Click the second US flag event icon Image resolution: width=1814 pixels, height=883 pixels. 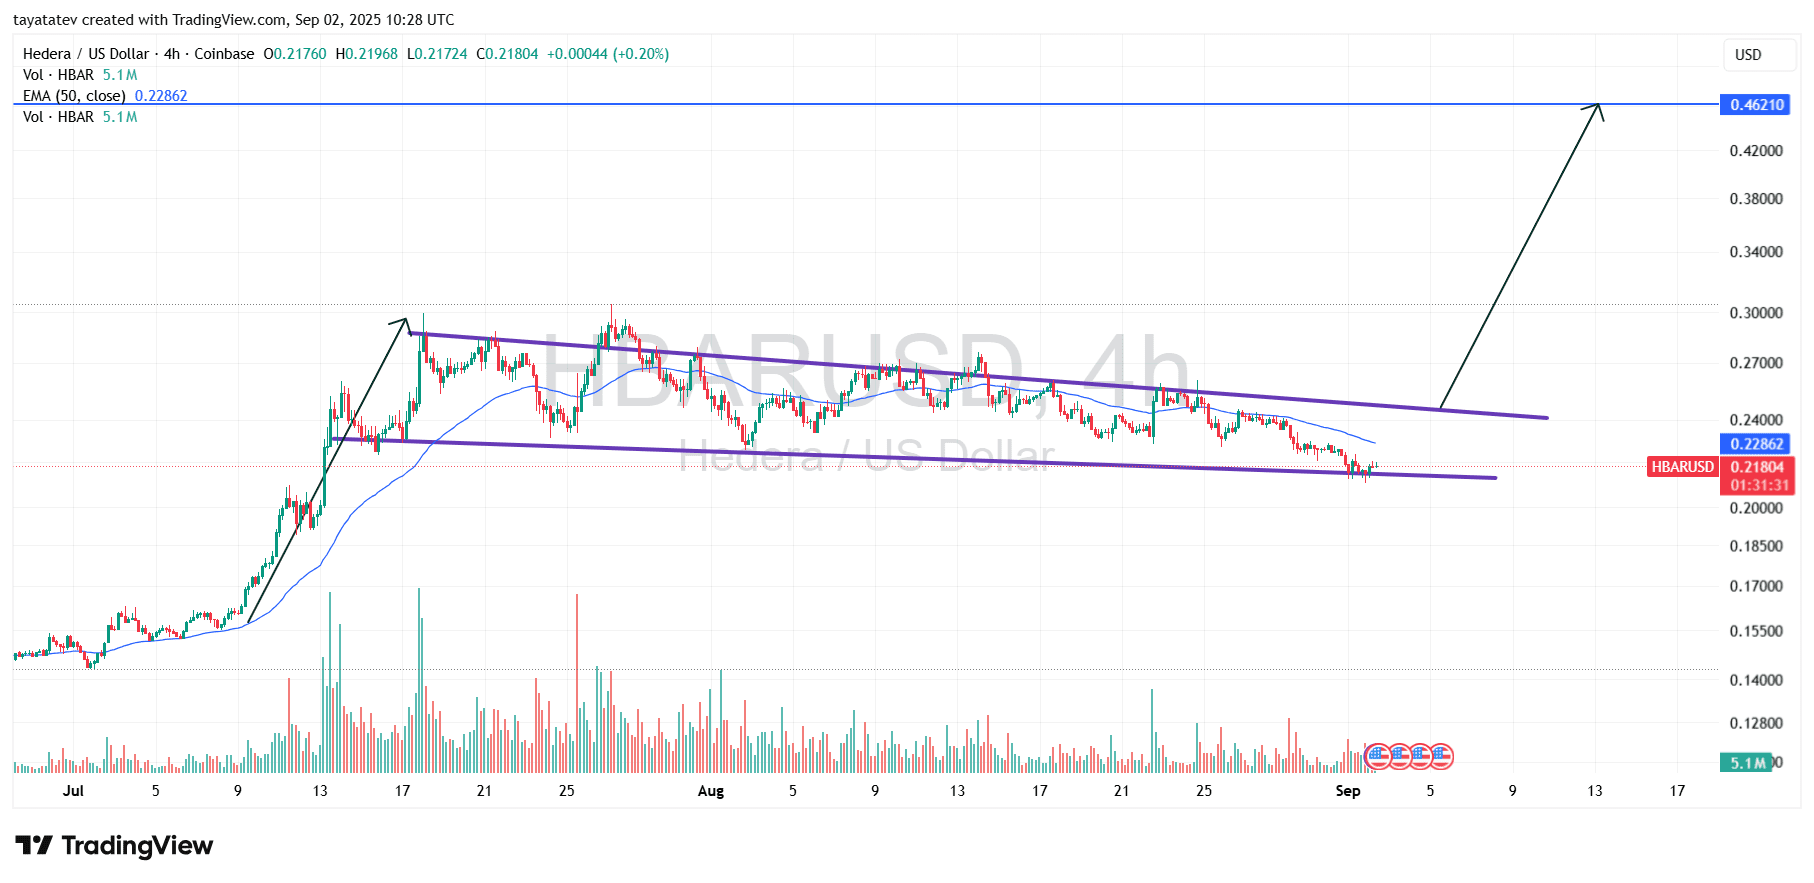point(1399,756)
